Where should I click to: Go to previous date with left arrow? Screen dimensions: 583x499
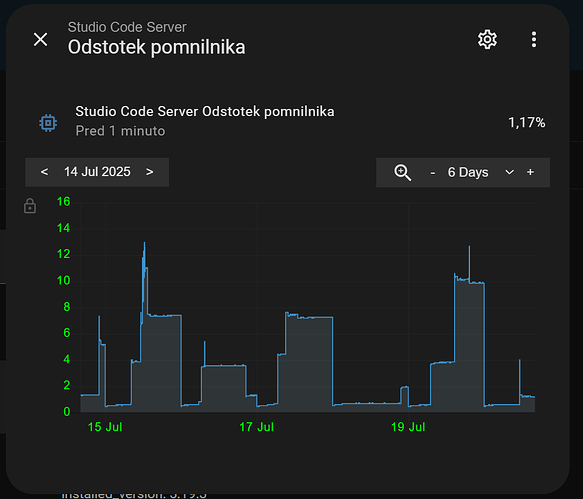(x=44, y=172)
